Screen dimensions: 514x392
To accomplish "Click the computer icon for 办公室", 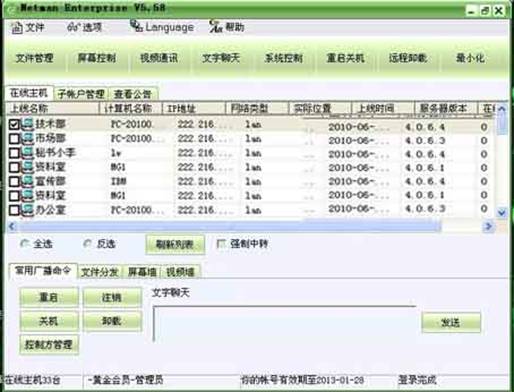I will [x=28, y=210].
